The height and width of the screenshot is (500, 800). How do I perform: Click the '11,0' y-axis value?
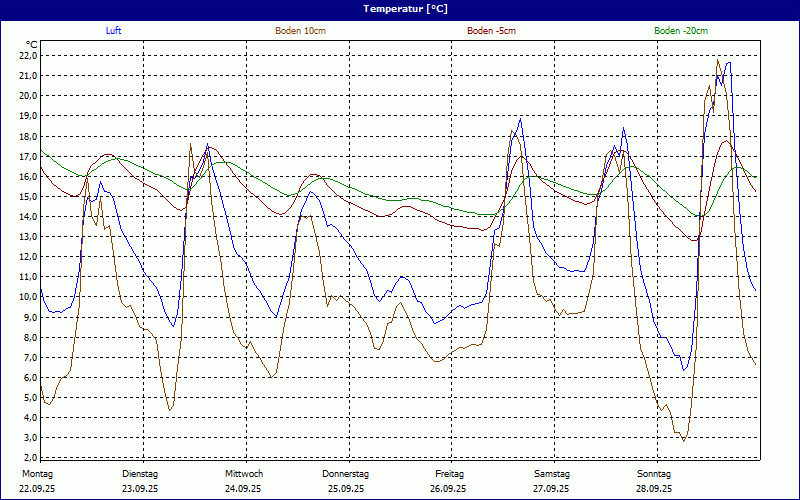coord(29,277)
